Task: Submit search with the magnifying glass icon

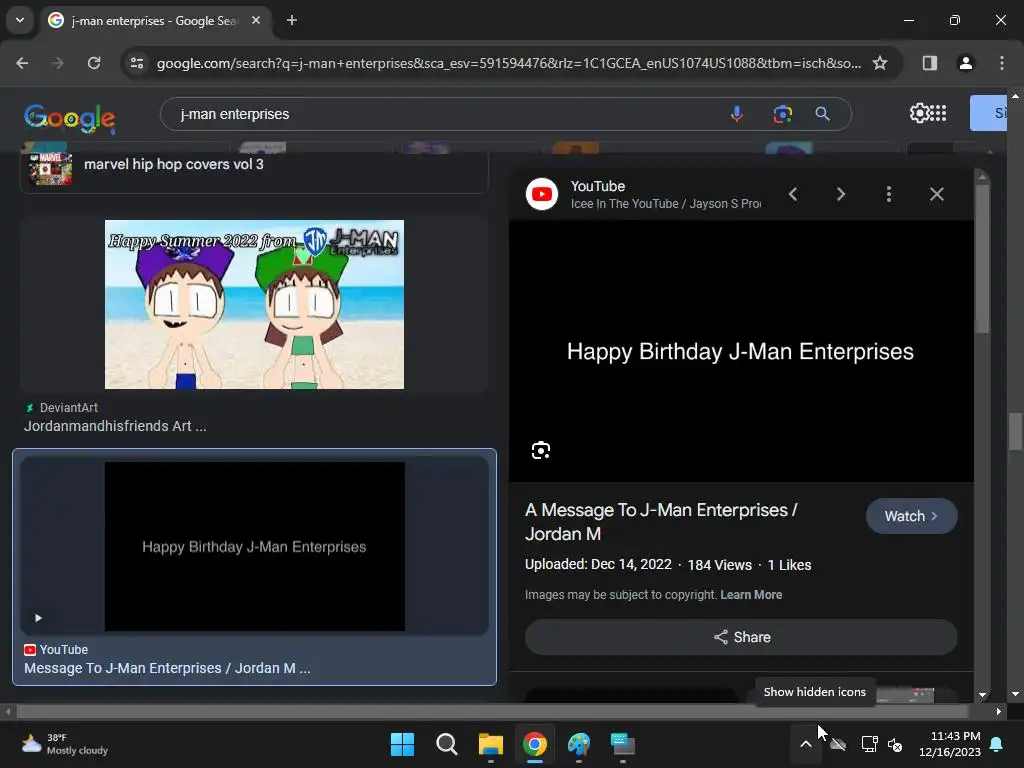Action: 822,114
